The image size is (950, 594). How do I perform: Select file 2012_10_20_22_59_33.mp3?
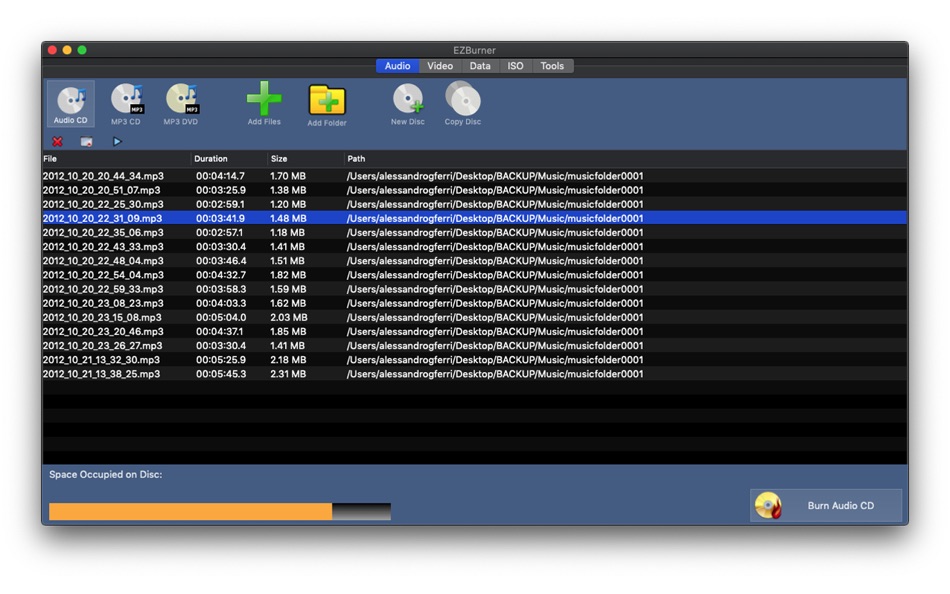(x=103, y=289)
